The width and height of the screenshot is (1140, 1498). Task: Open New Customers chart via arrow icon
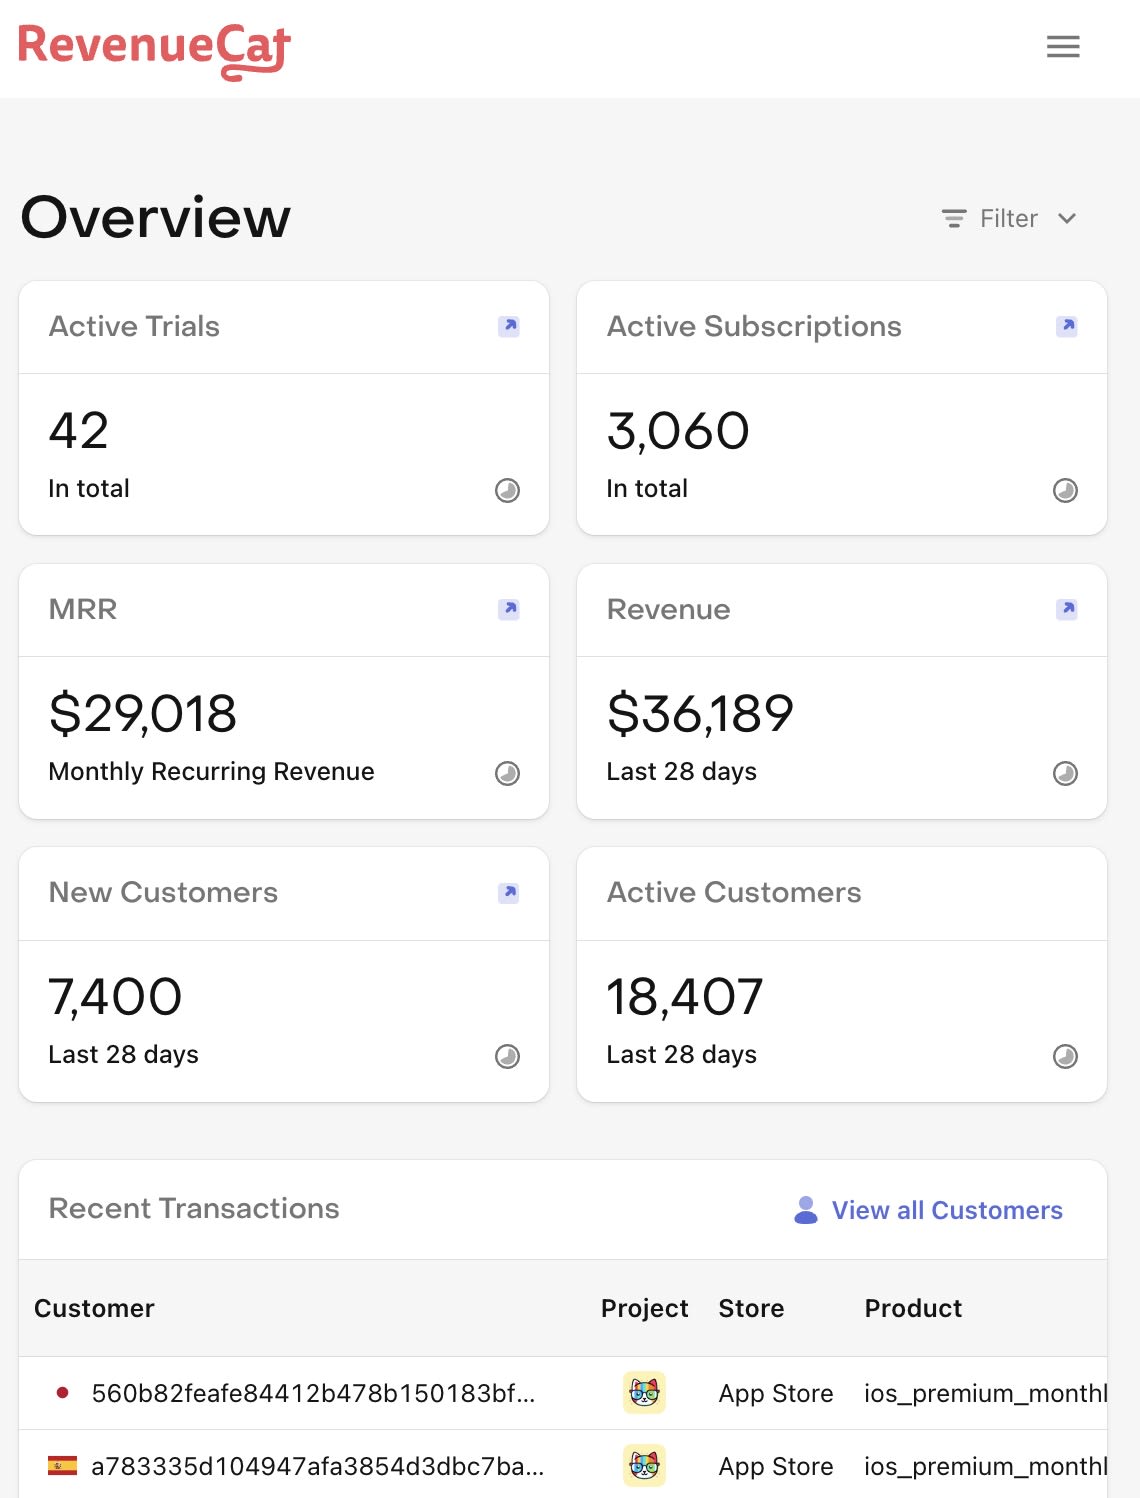509,892
